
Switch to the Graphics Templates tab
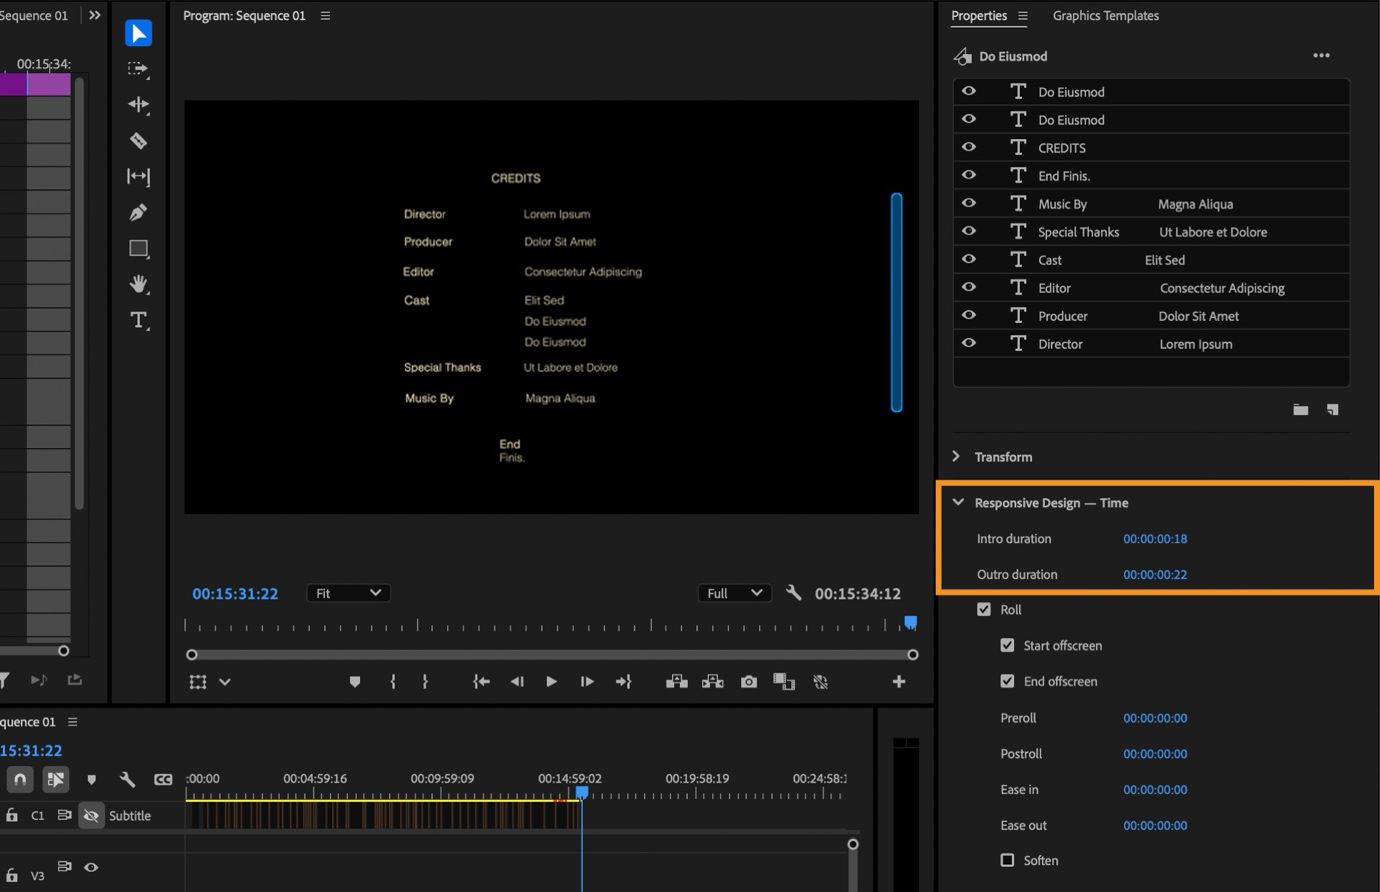point(1105,15)
